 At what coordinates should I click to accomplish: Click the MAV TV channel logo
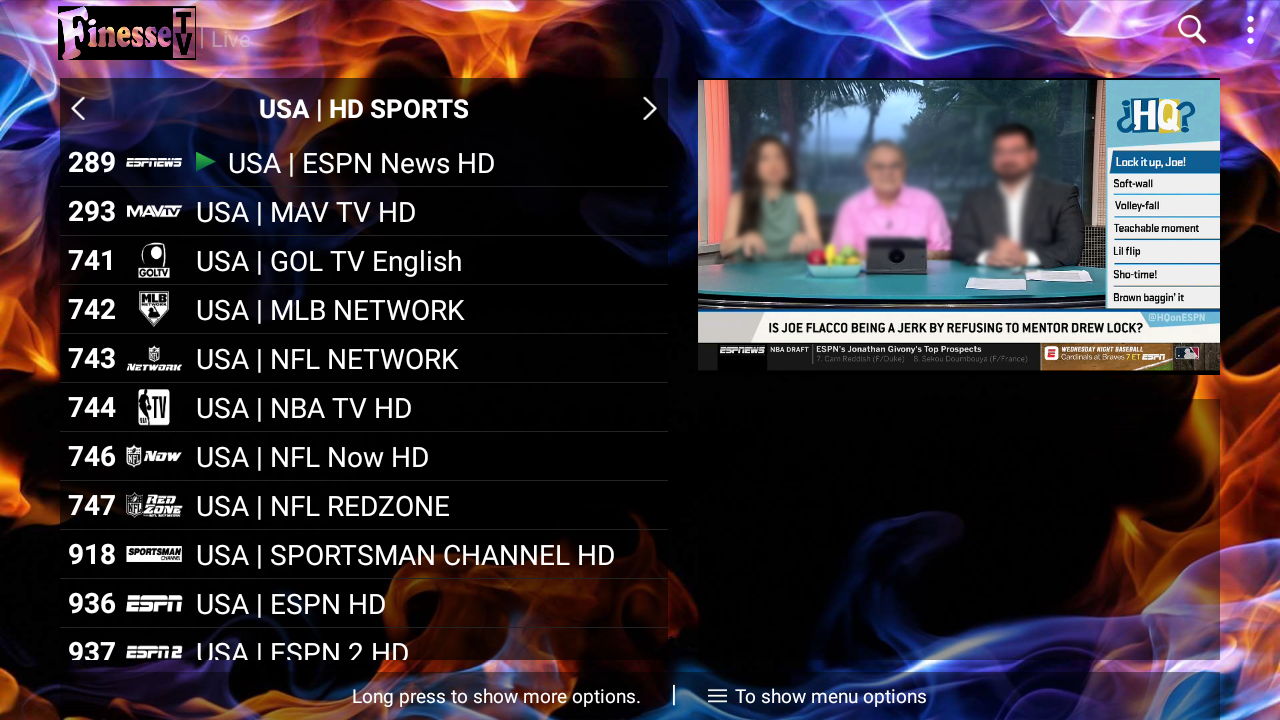(154, 211)
